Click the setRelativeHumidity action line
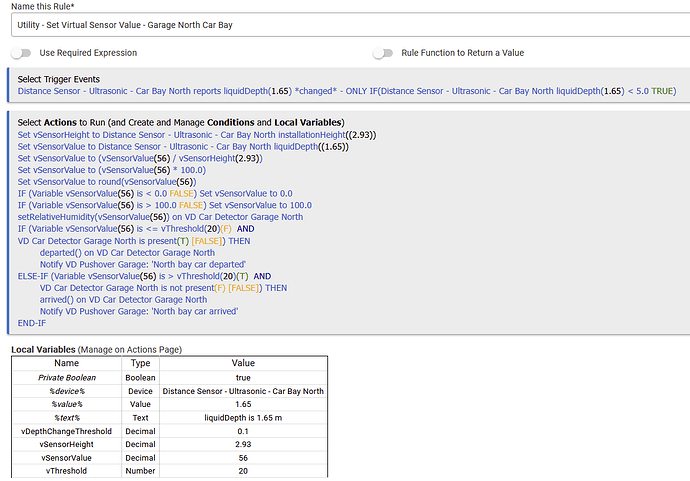 coord(160,217)
